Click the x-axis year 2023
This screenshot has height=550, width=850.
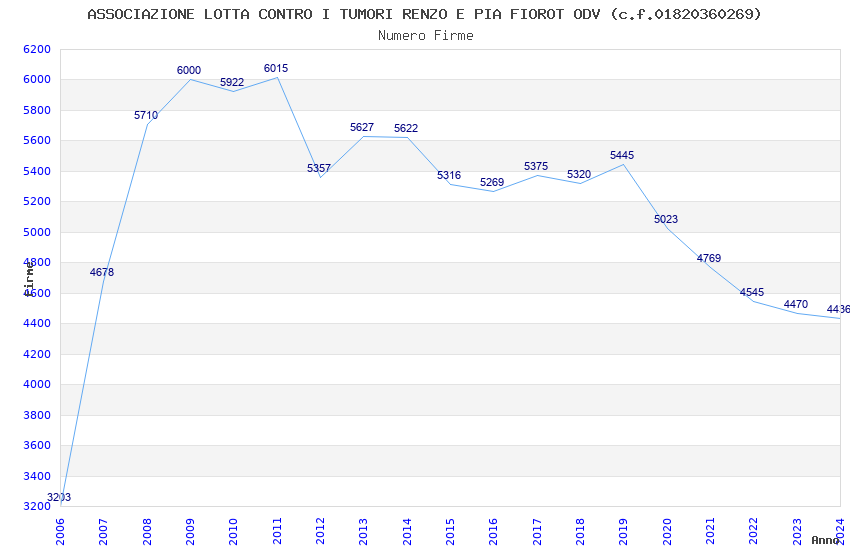(797, 532)
